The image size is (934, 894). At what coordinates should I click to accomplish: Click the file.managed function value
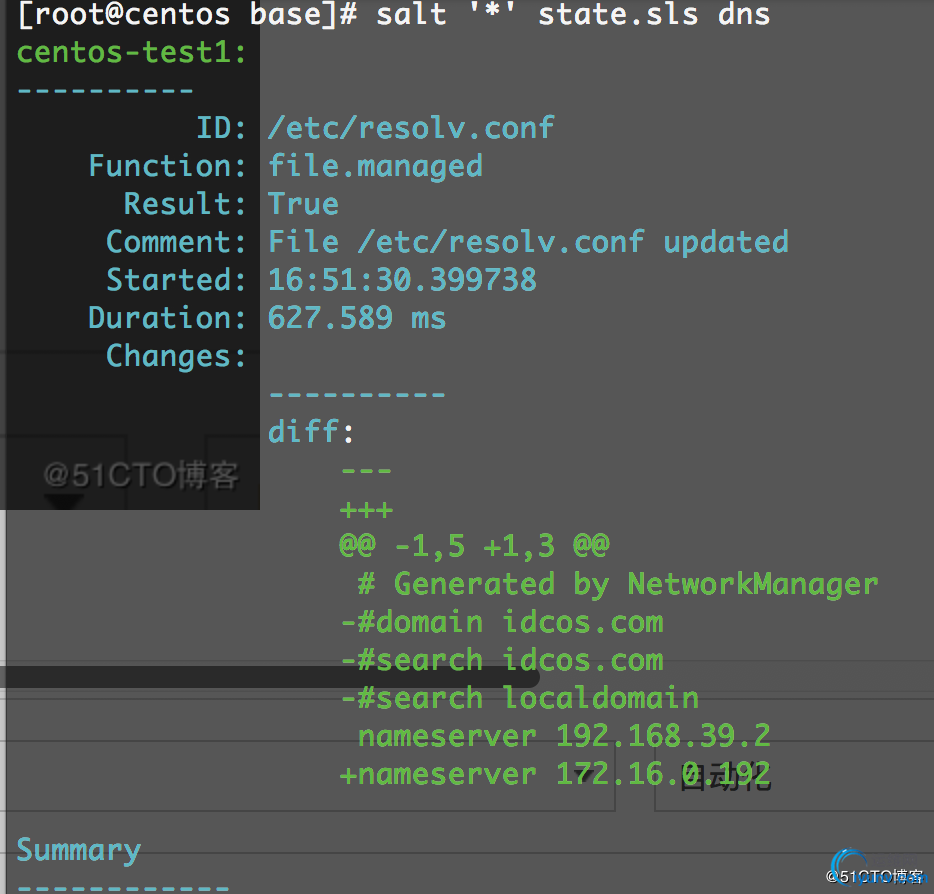tap(375, 166)
